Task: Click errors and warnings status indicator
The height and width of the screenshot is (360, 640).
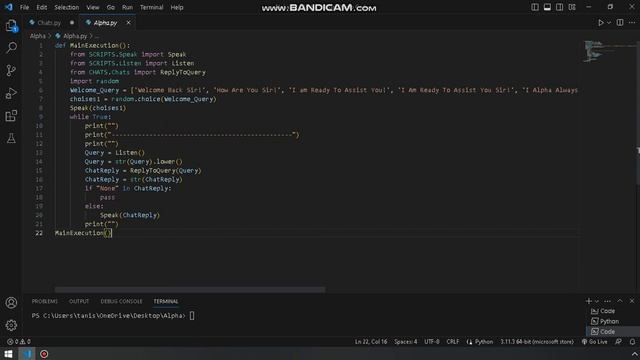Action: point(19,342)
